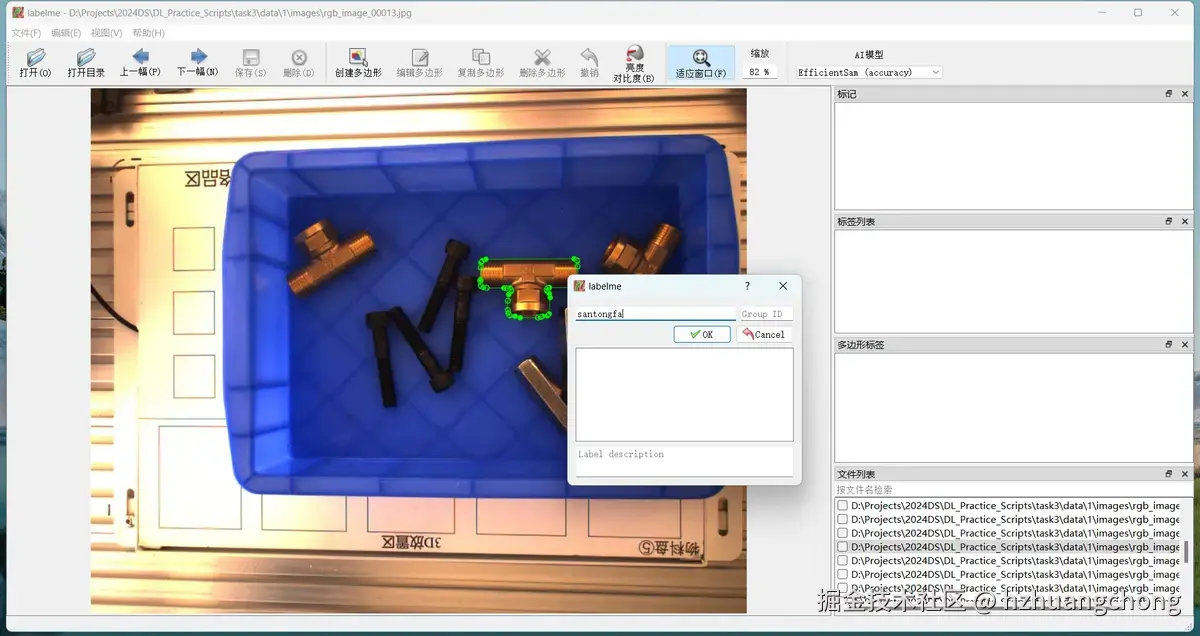Close the labelme label dialog

pyautogui.click(x=783, y=286)
